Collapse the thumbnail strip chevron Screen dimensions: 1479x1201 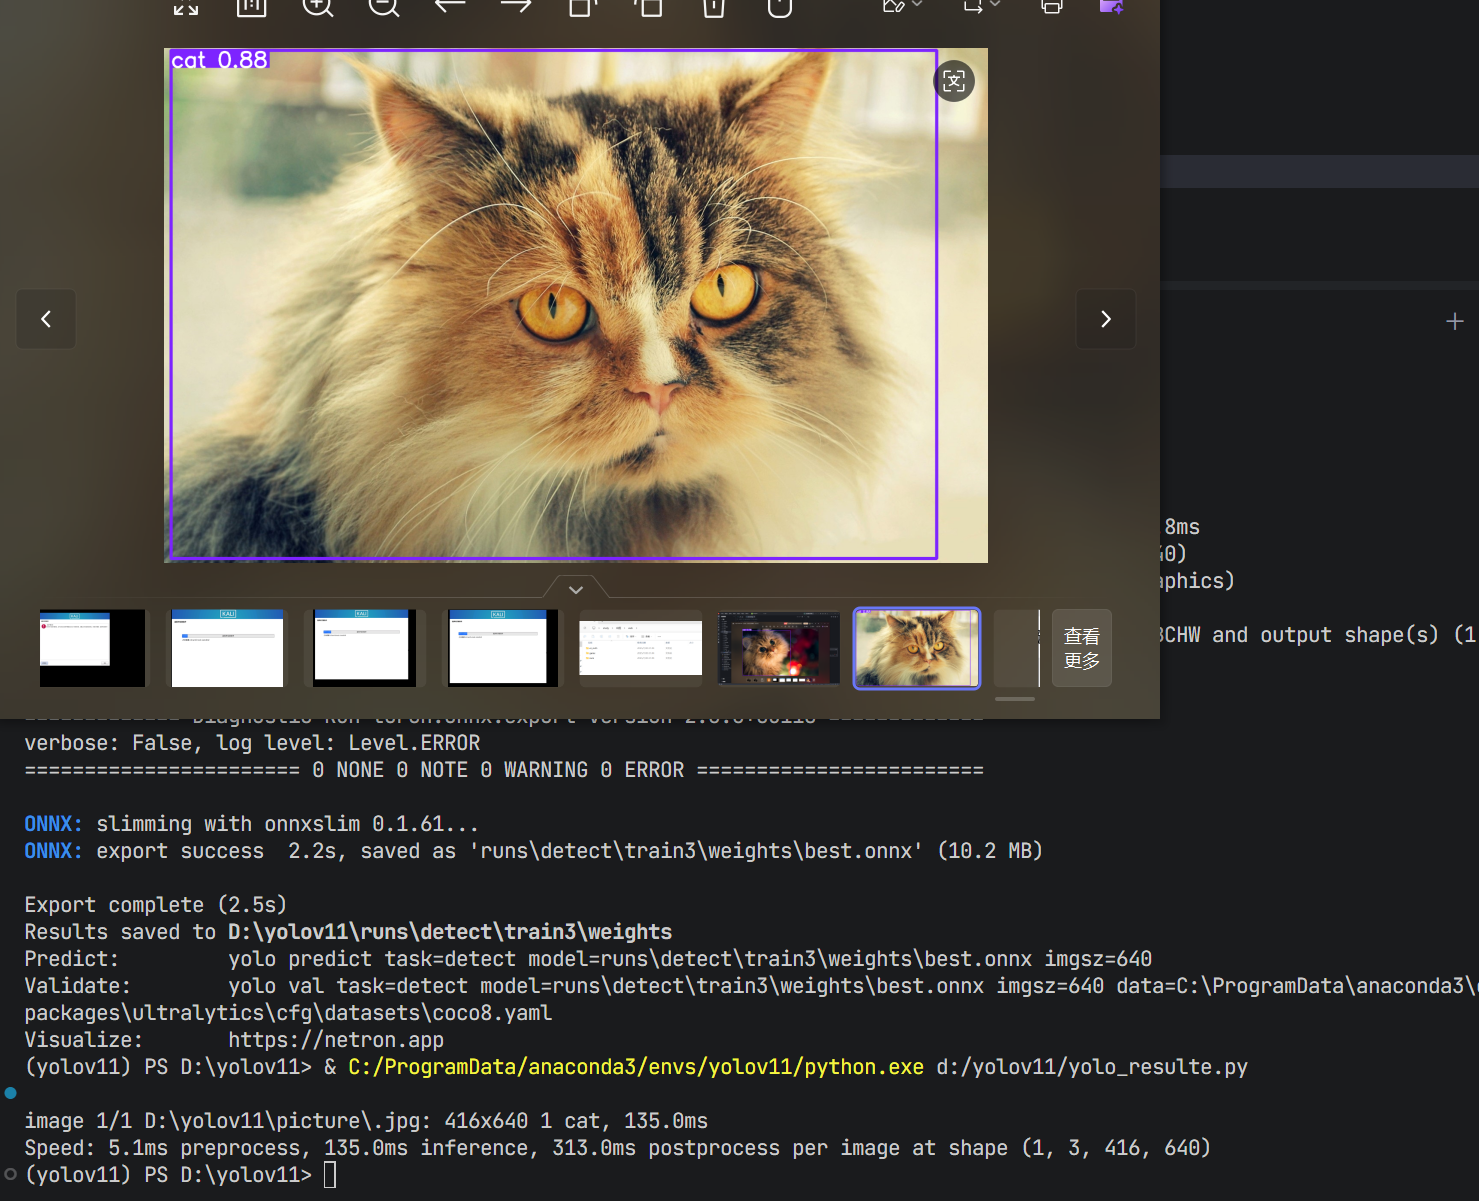pyautogui.click(x=575, y=589)
